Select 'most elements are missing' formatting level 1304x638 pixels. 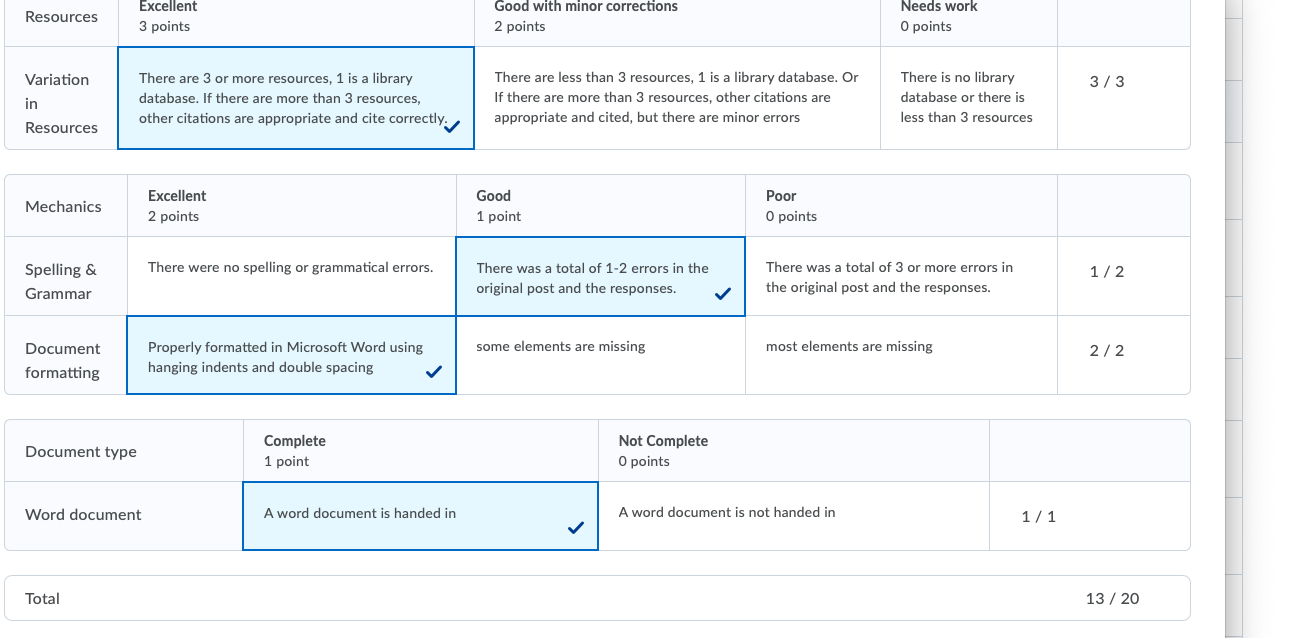click(901, 355)
